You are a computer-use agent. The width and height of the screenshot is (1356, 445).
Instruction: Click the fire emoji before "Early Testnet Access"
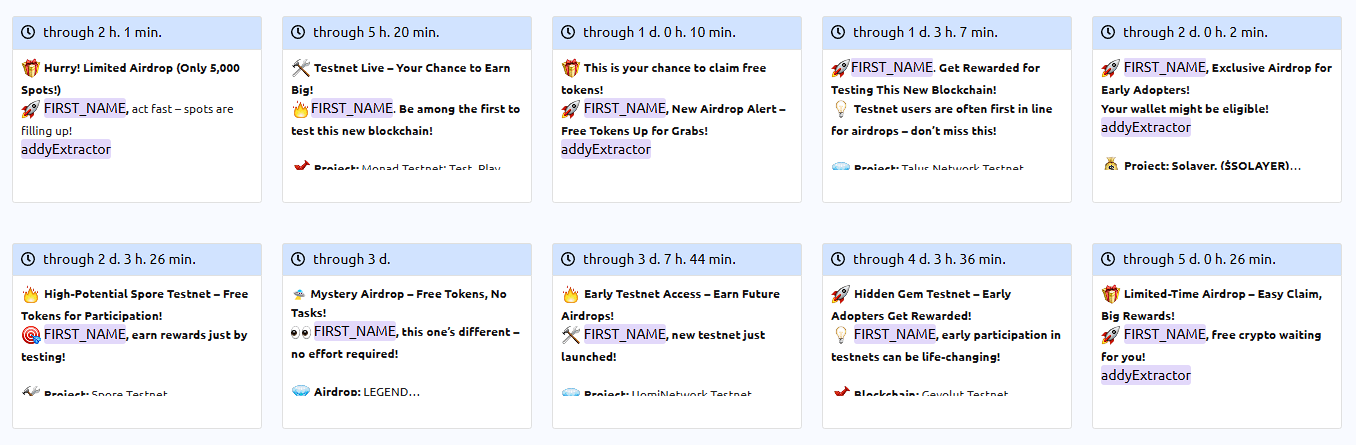(x=570, y=294)
